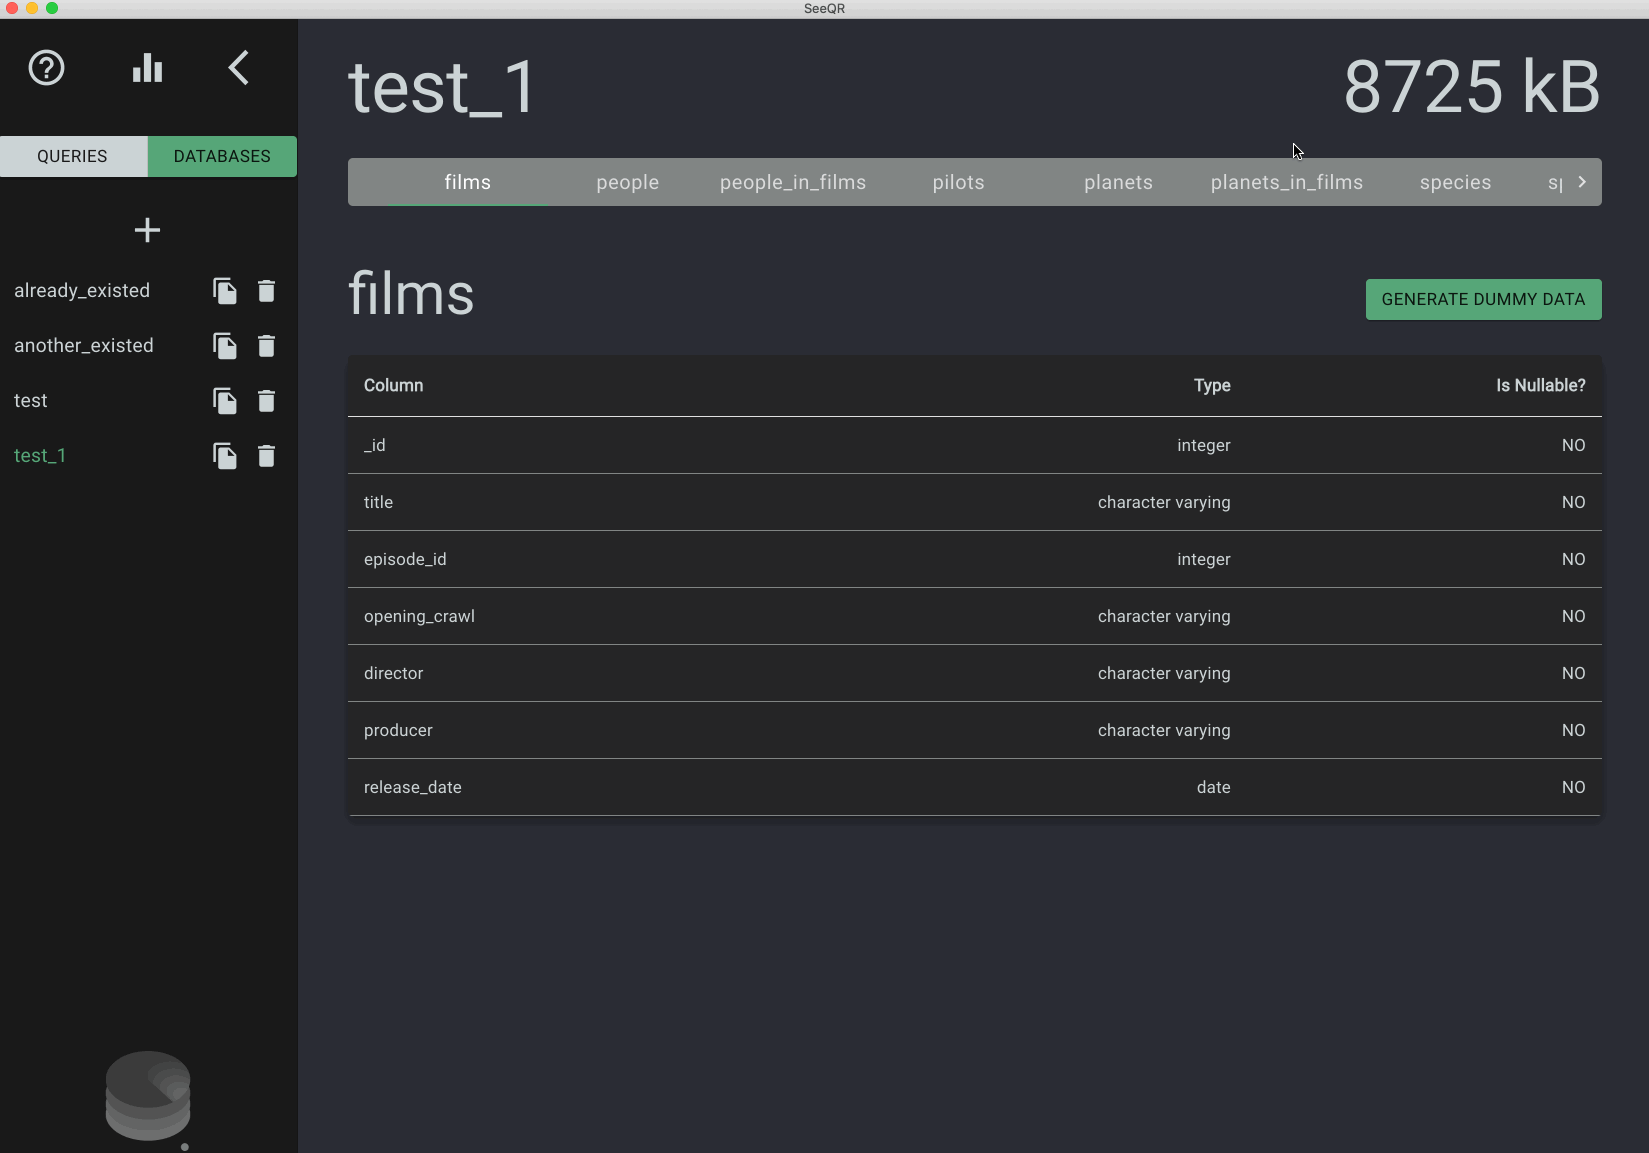Switch to the DATABASES view
Viewport: 1649px width, 1153px height.
[x=222, y=156]
